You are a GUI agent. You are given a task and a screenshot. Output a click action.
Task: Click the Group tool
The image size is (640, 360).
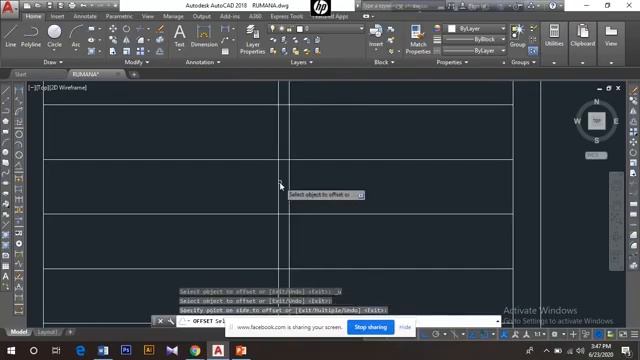pos(518,36)
